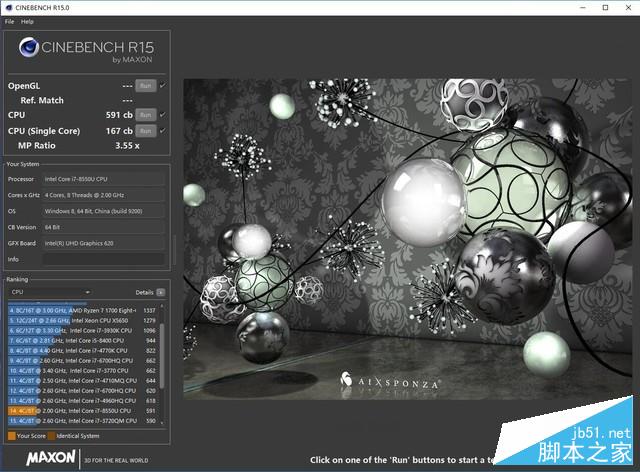Toggle the CPU Single Core checkbox

point(162,131)
